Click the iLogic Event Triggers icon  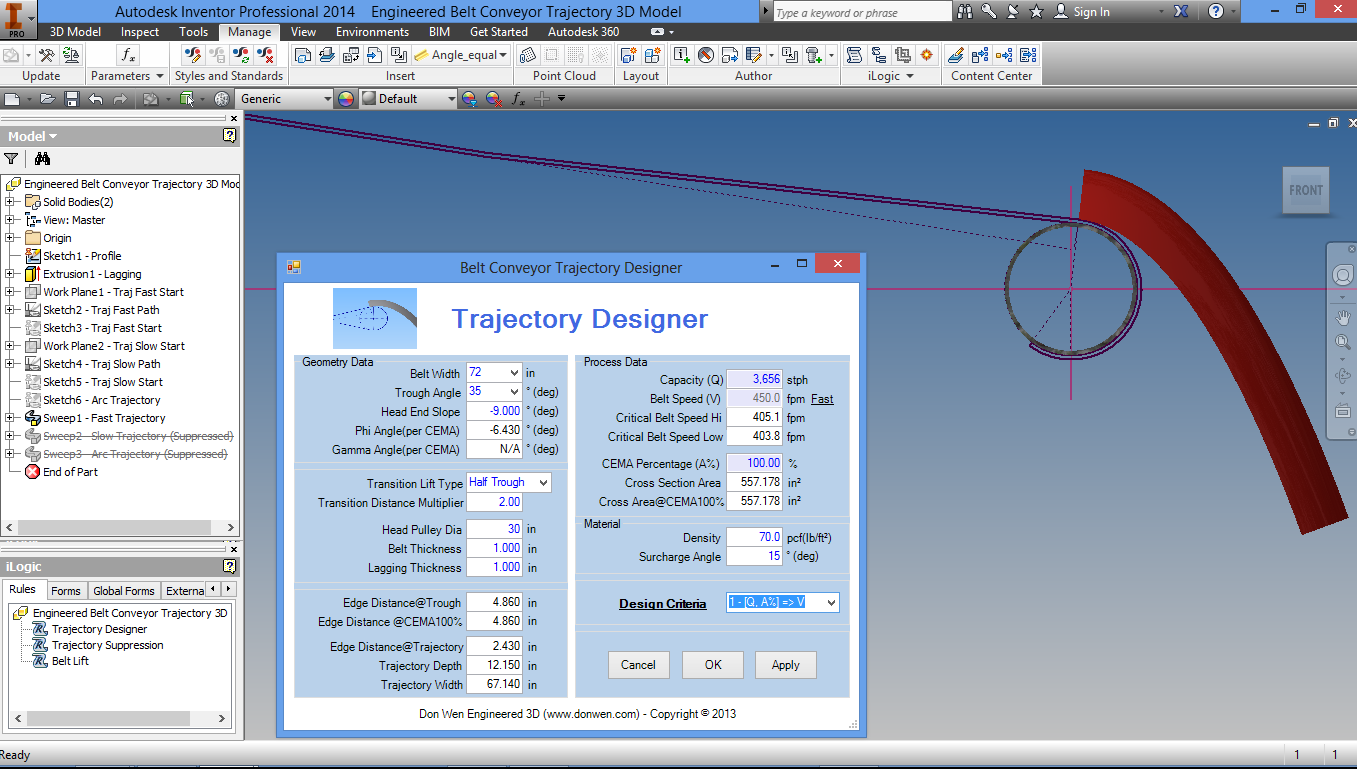[926, 55]
